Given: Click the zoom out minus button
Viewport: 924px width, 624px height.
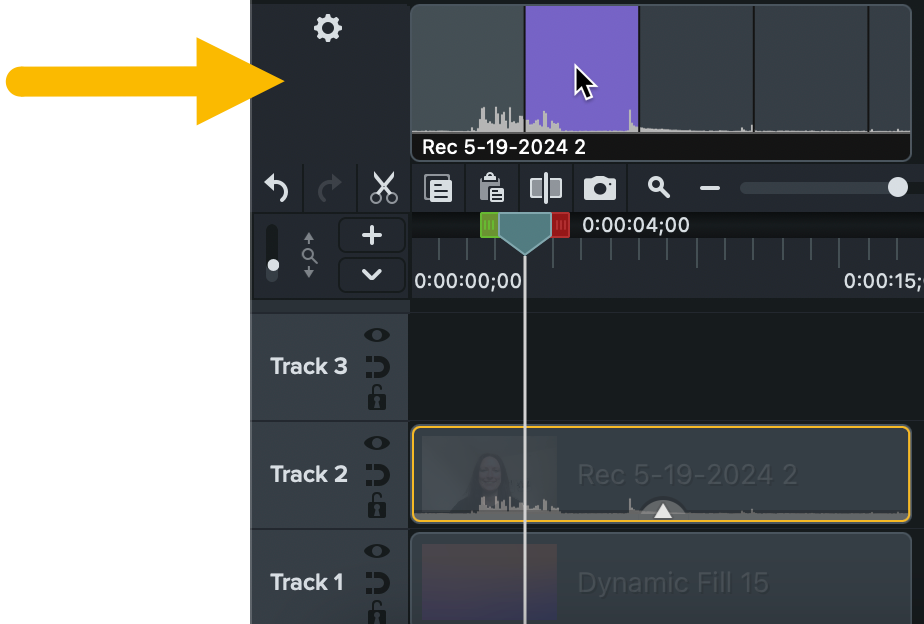Looking at the screenshot, I should (x=710, y=188).
